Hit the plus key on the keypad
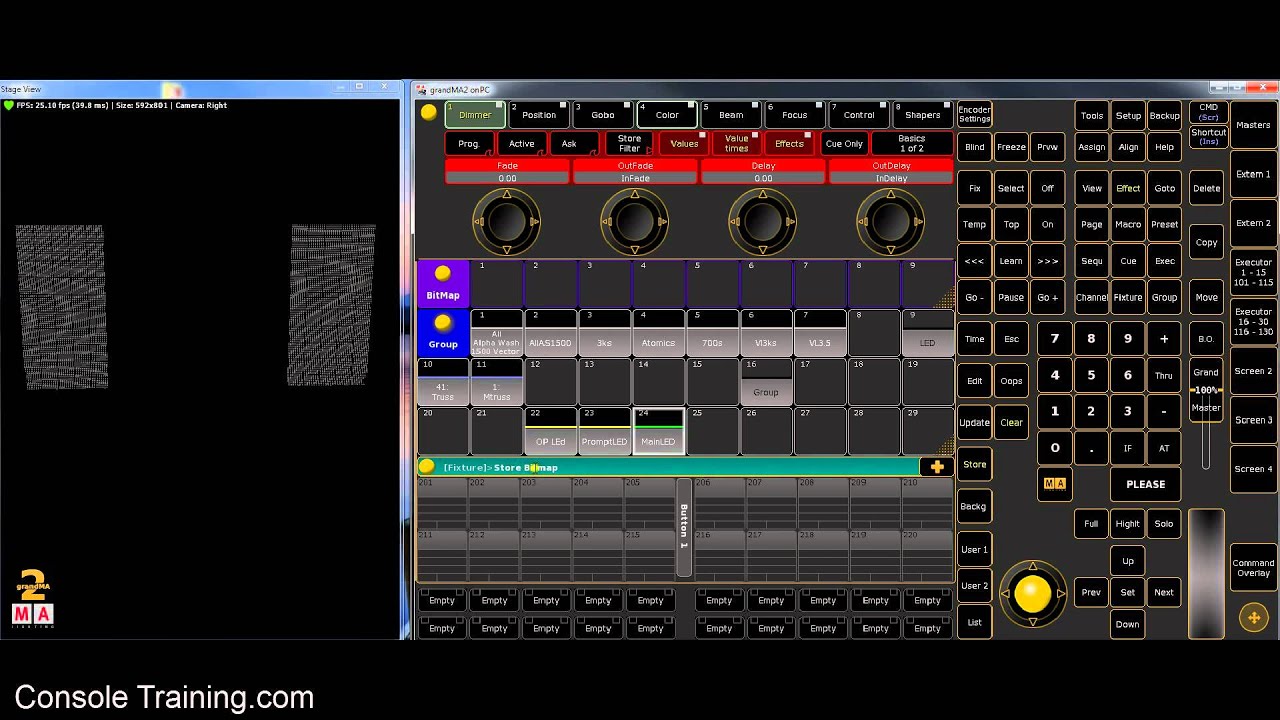Image resolution: width=1280 pixels, height=720 pixels. (x=1164, y=339)
